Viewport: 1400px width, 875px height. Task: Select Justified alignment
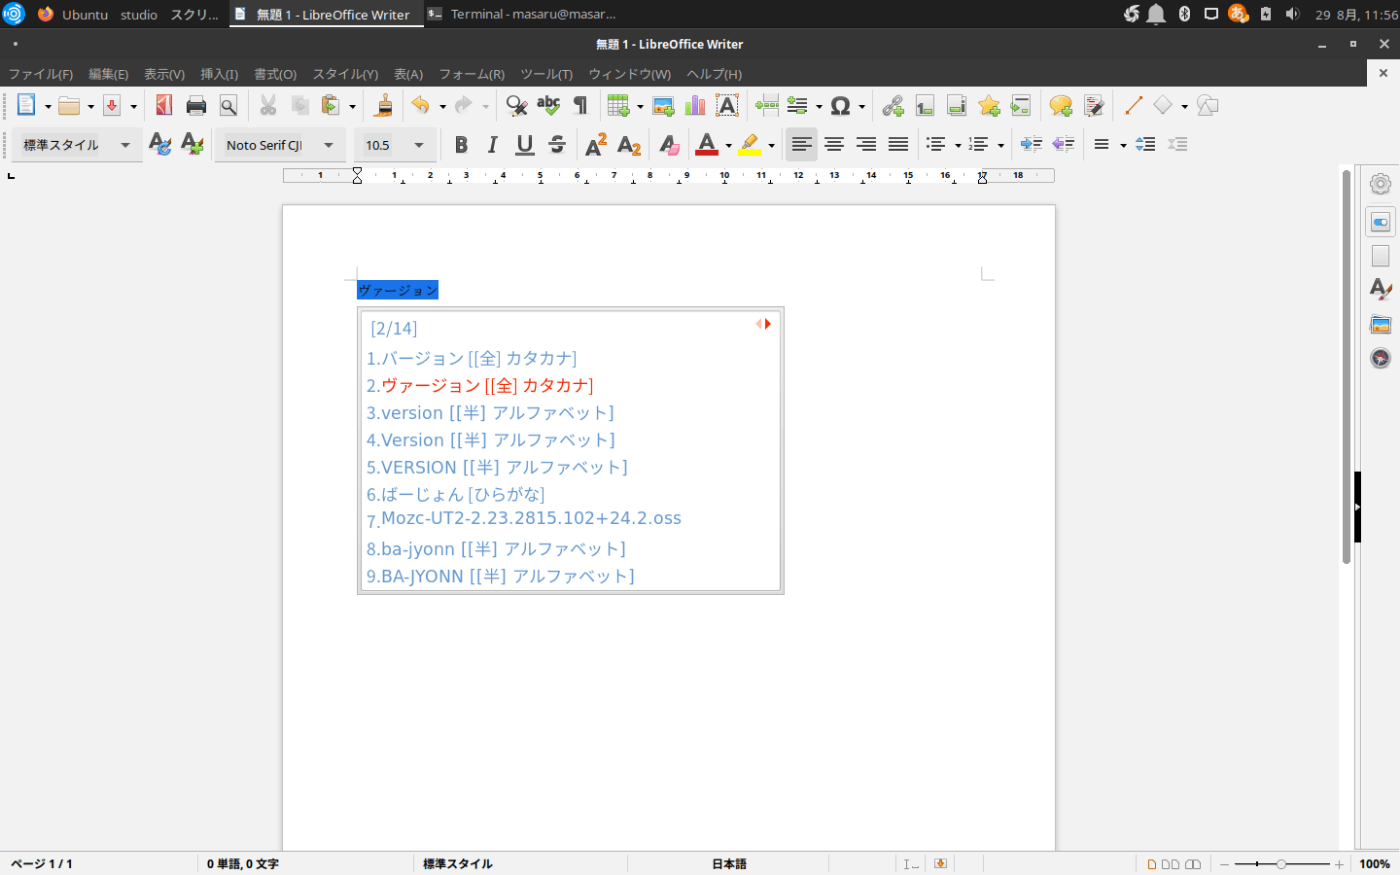coord(898,144)
